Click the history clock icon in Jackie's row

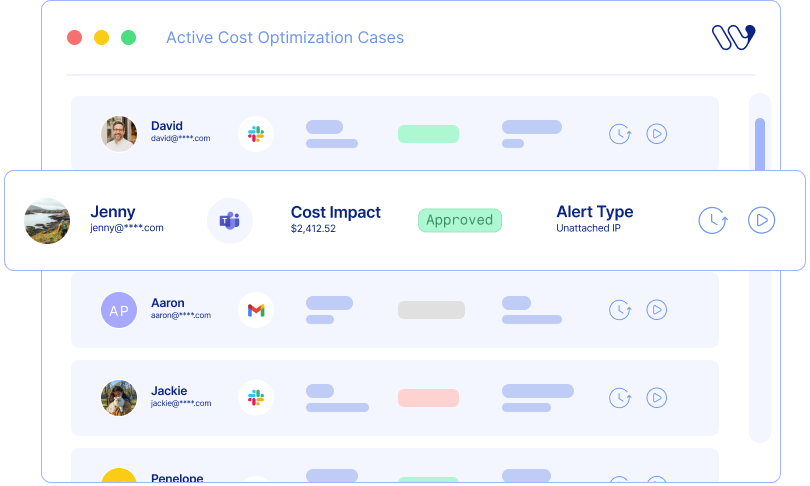pyautogui.click(x=620, y=398)
